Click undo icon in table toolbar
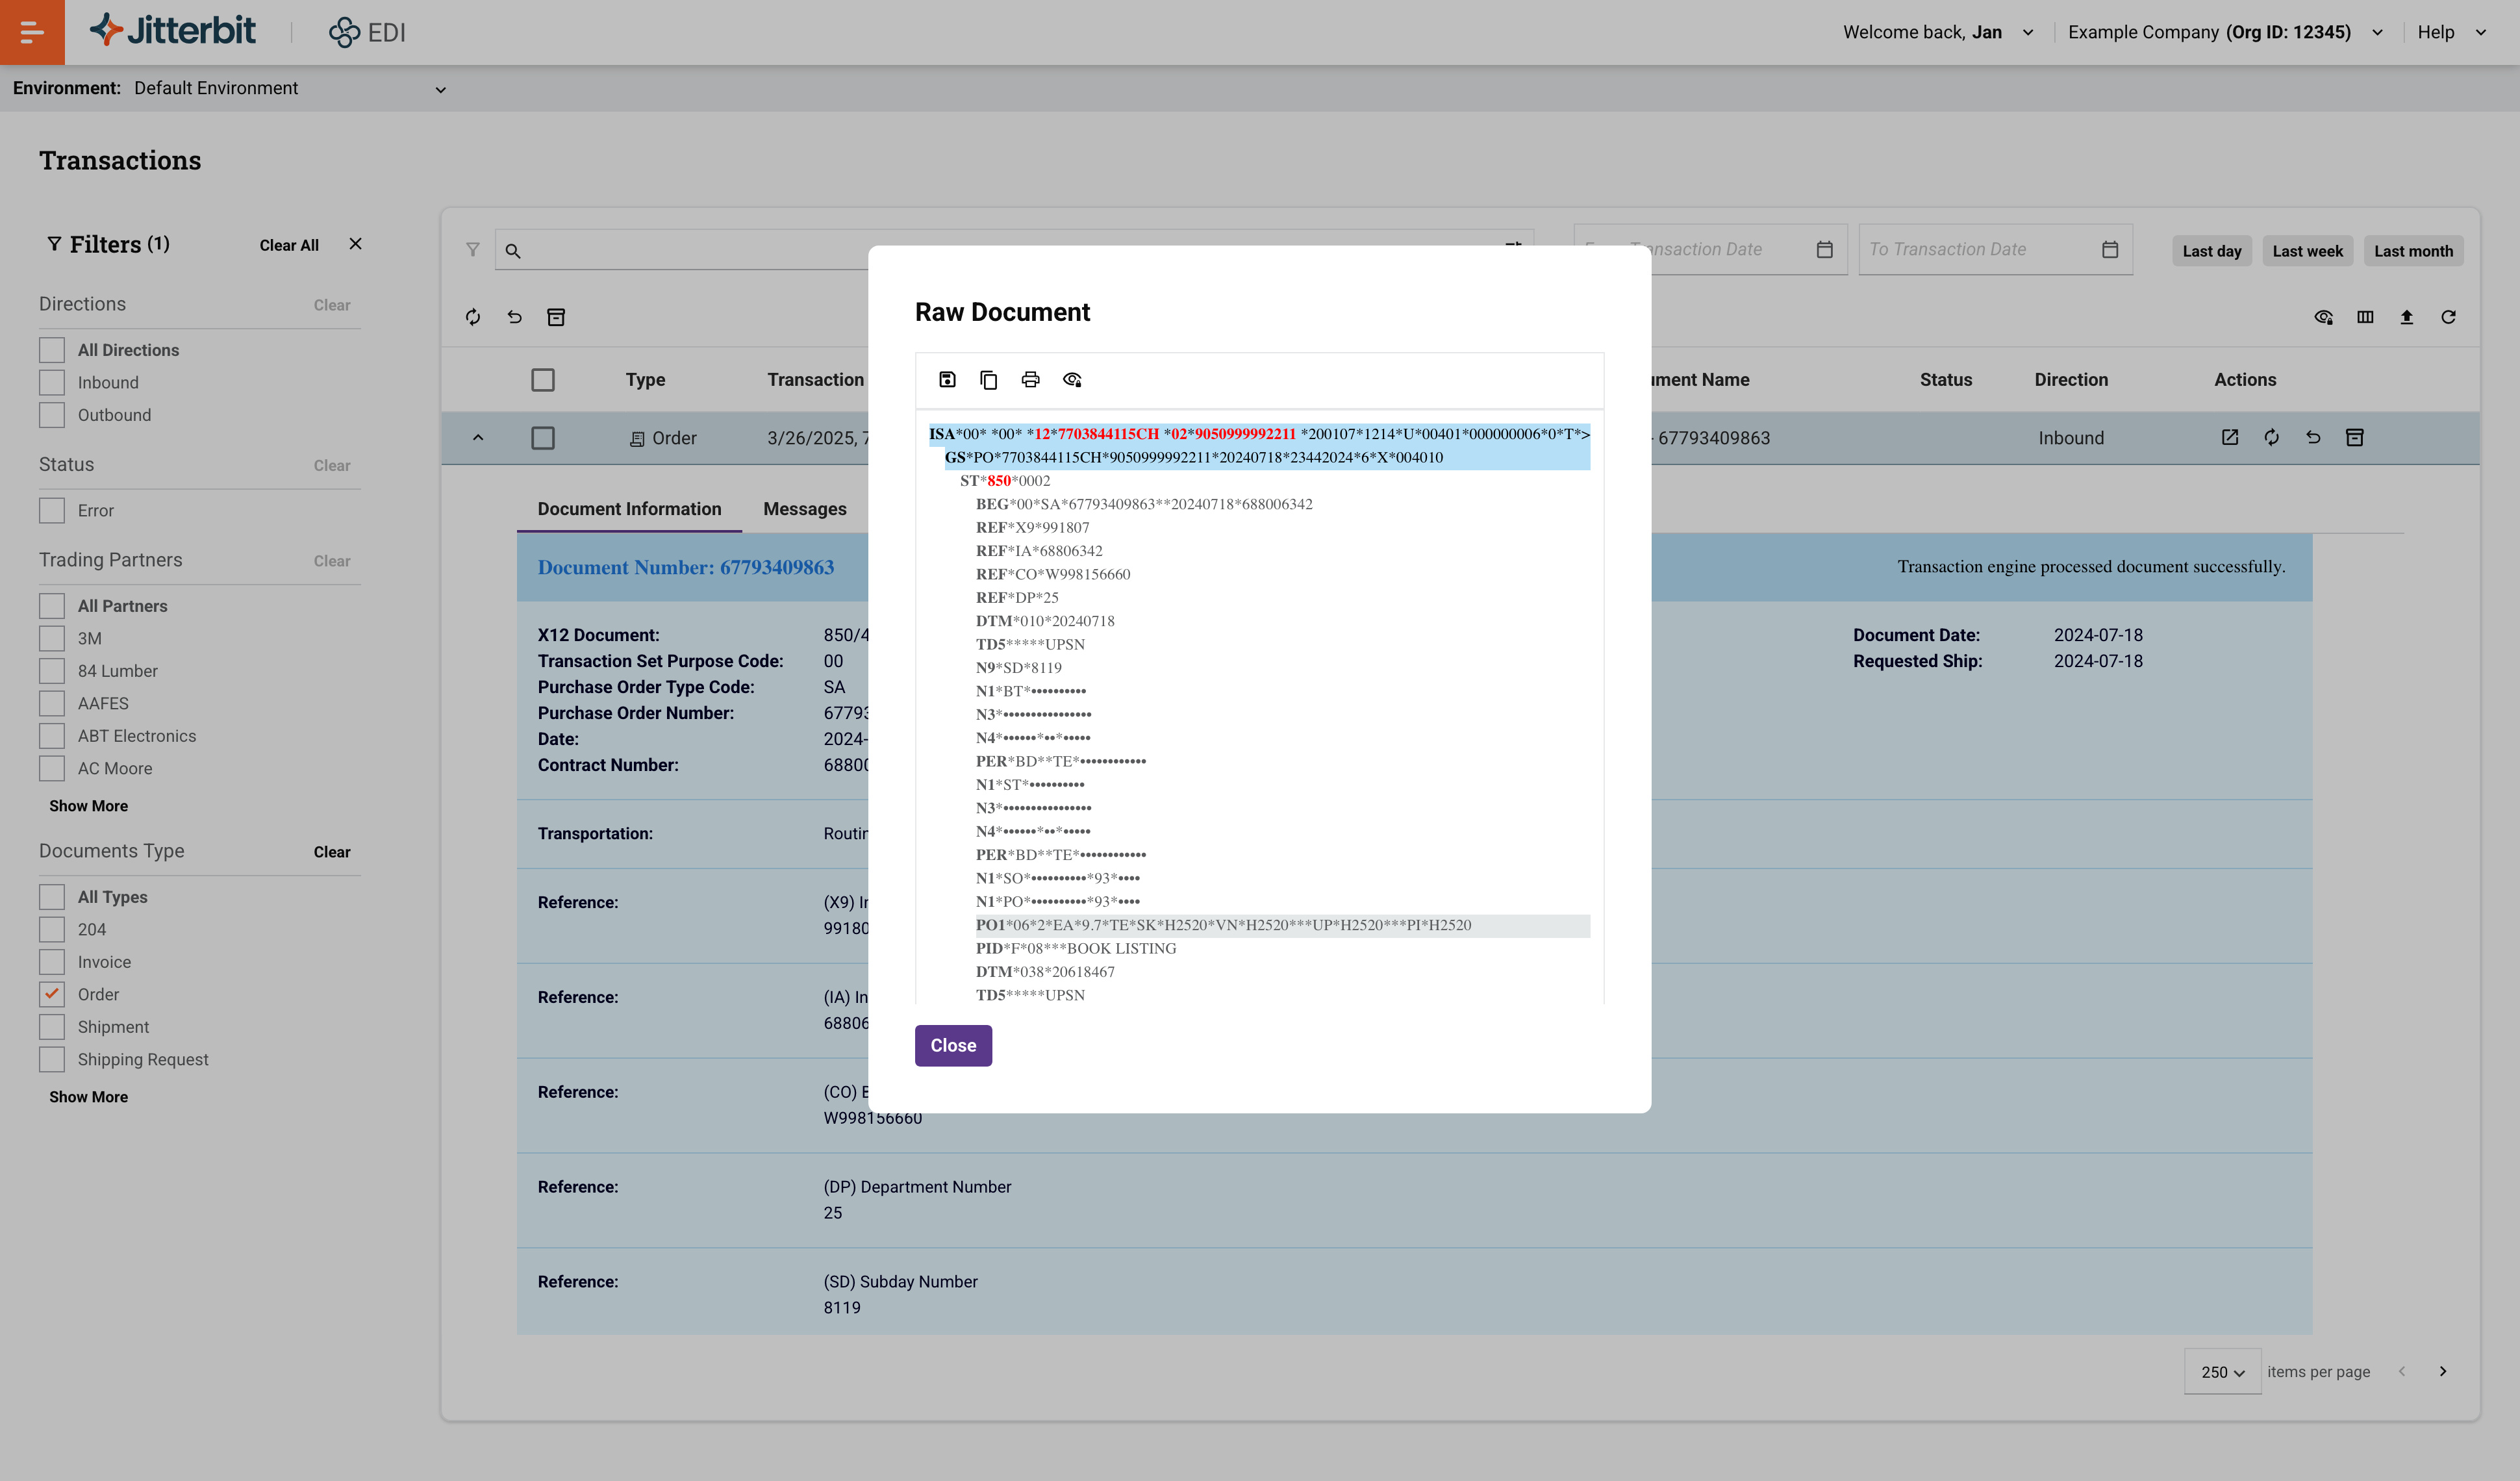Screen dimensions: 2520x1481 coord(514,317)
